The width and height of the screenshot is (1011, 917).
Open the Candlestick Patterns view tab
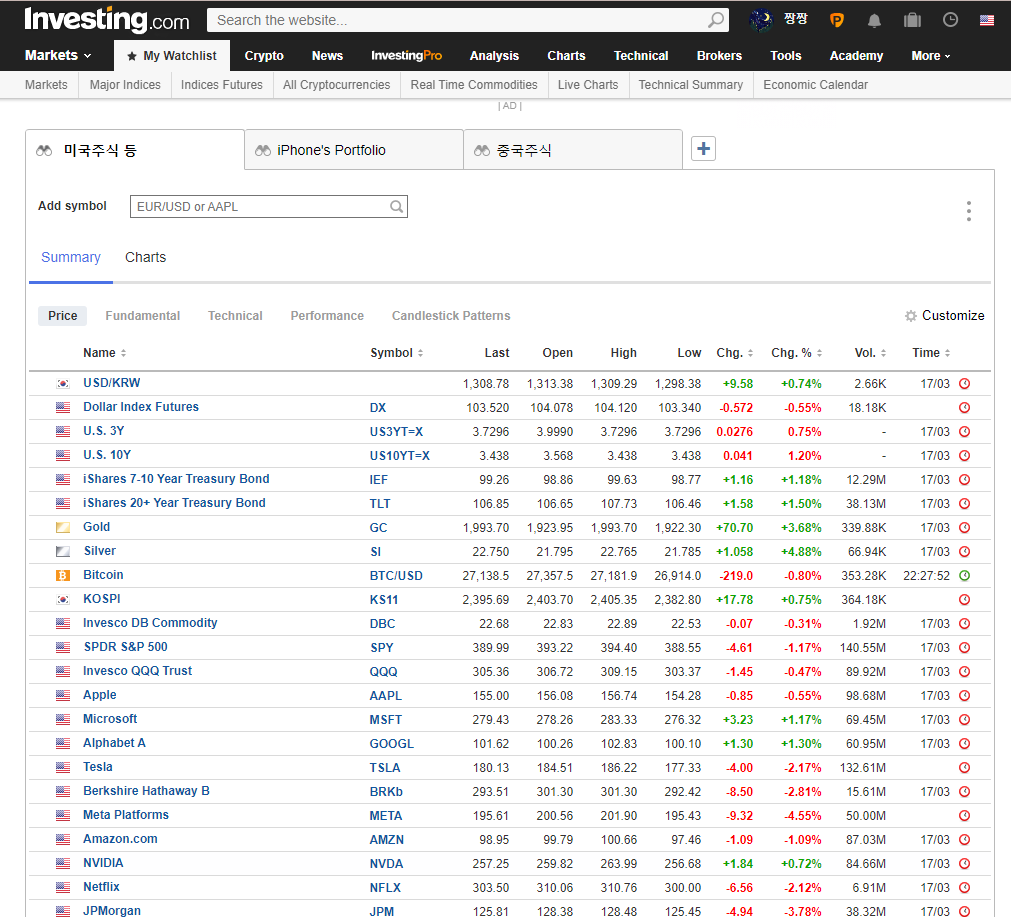(451, 315)
